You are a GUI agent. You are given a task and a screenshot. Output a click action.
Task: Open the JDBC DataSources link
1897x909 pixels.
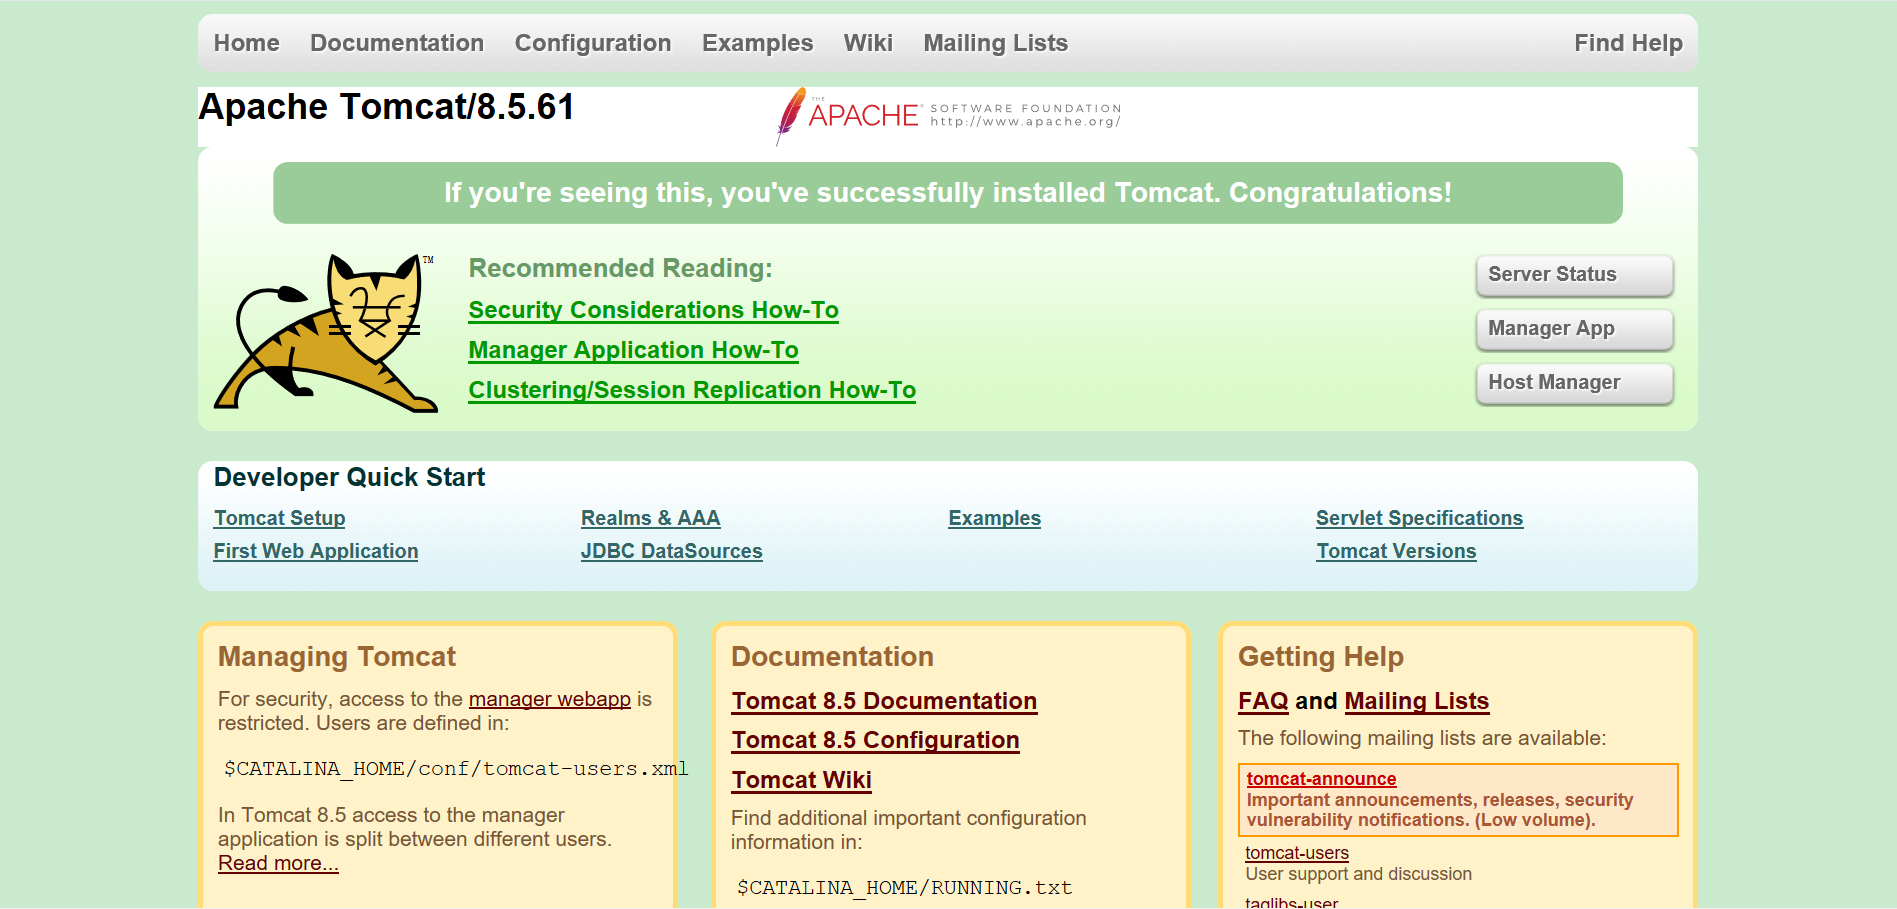coord(671,551)
